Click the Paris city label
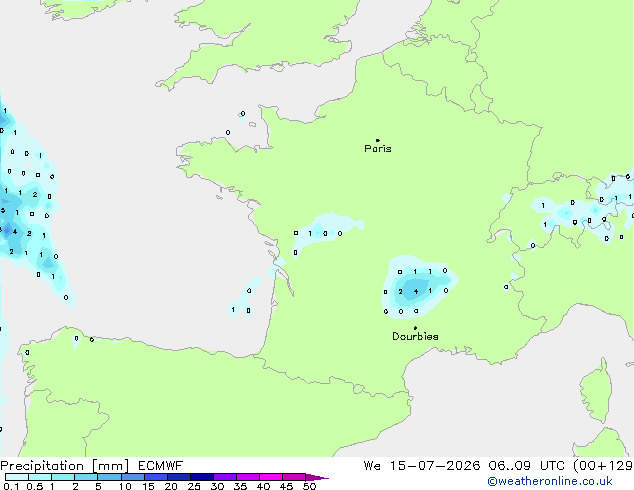The image size is (634, 490). (378, 149)
